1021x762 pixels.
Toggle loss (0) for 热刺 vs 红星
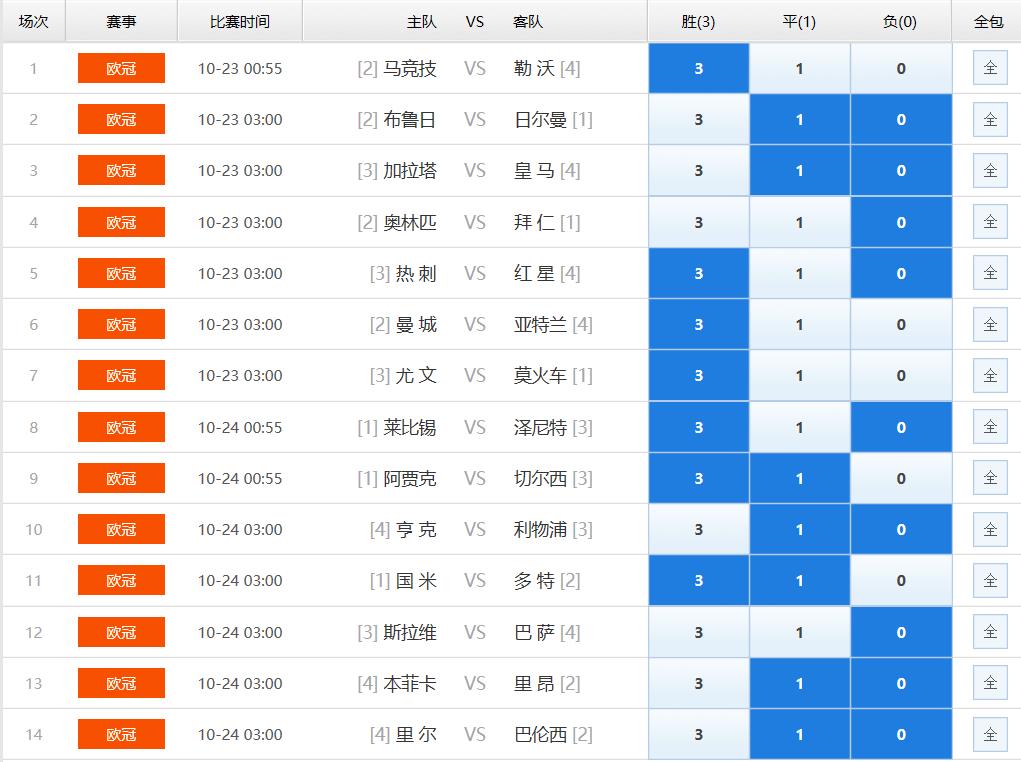tap(901, 274)
